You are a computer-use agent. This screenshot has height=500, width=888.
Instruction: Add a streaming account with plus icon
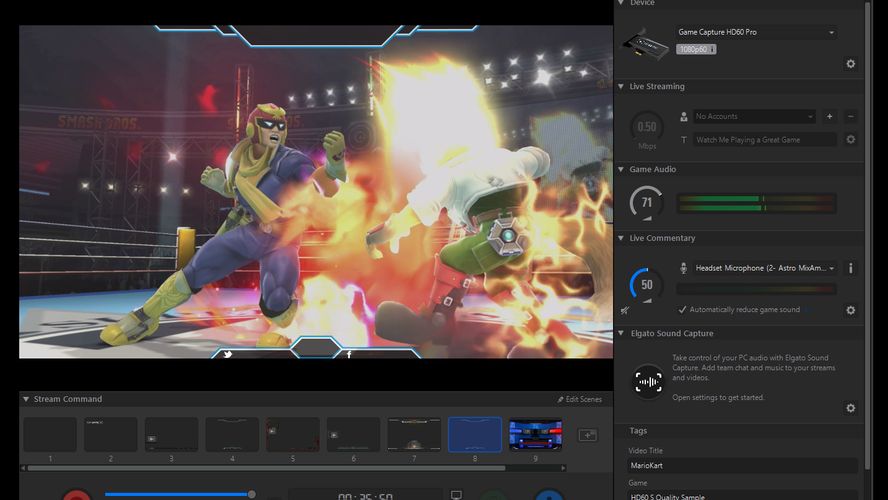[829, 117]
